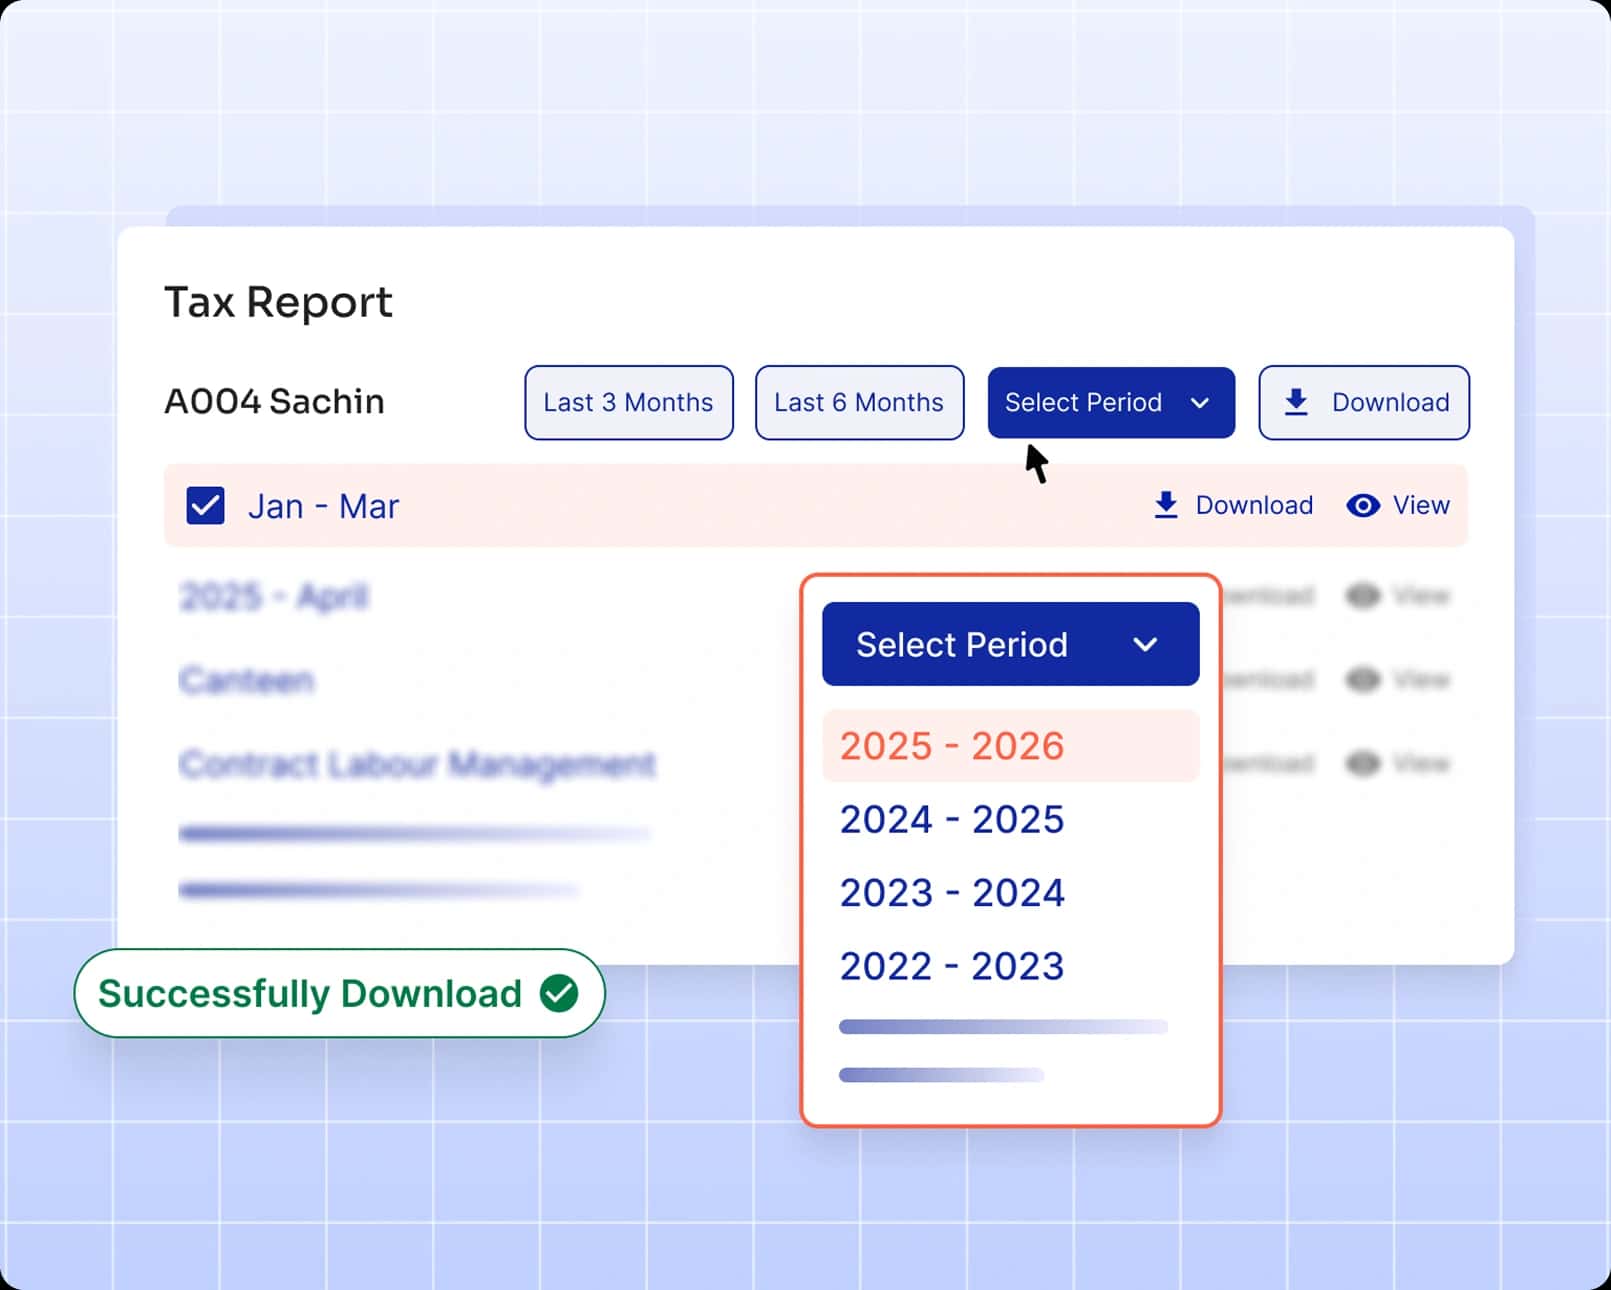Dismiss the Successfully Download notification
The height and width of the screenshot is (1290, 1611).
tap(337, 992)
